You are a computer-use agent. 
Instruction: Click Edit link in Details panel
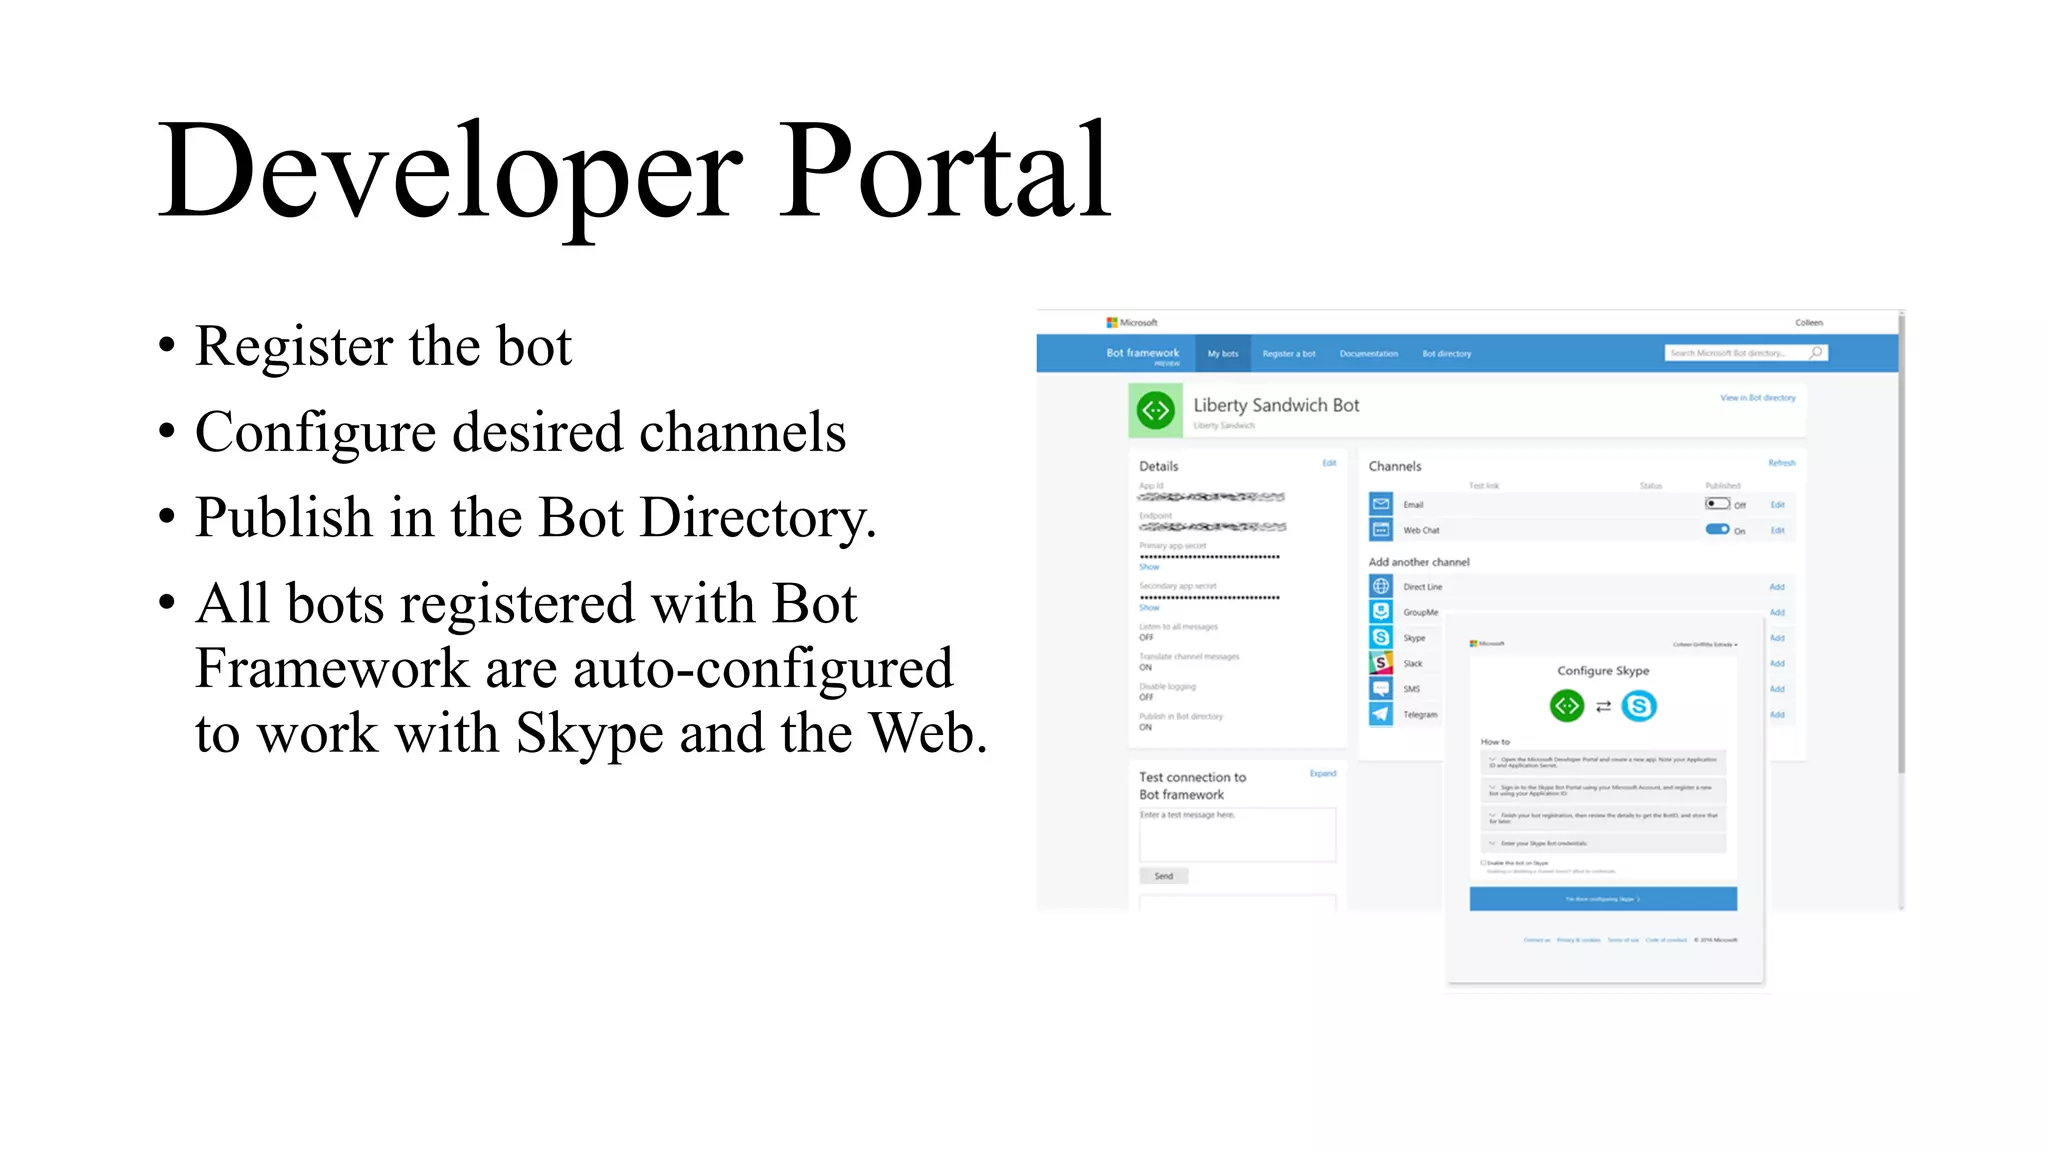[x=1329, y=463]
